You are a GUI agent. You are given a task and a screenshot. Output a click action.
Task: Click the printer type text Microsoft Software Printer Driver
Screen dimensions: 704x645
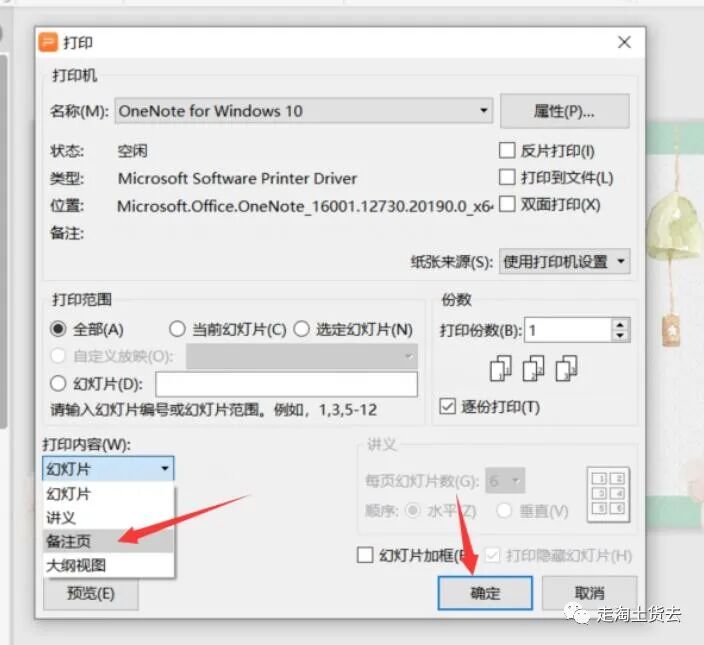(238, 178)
